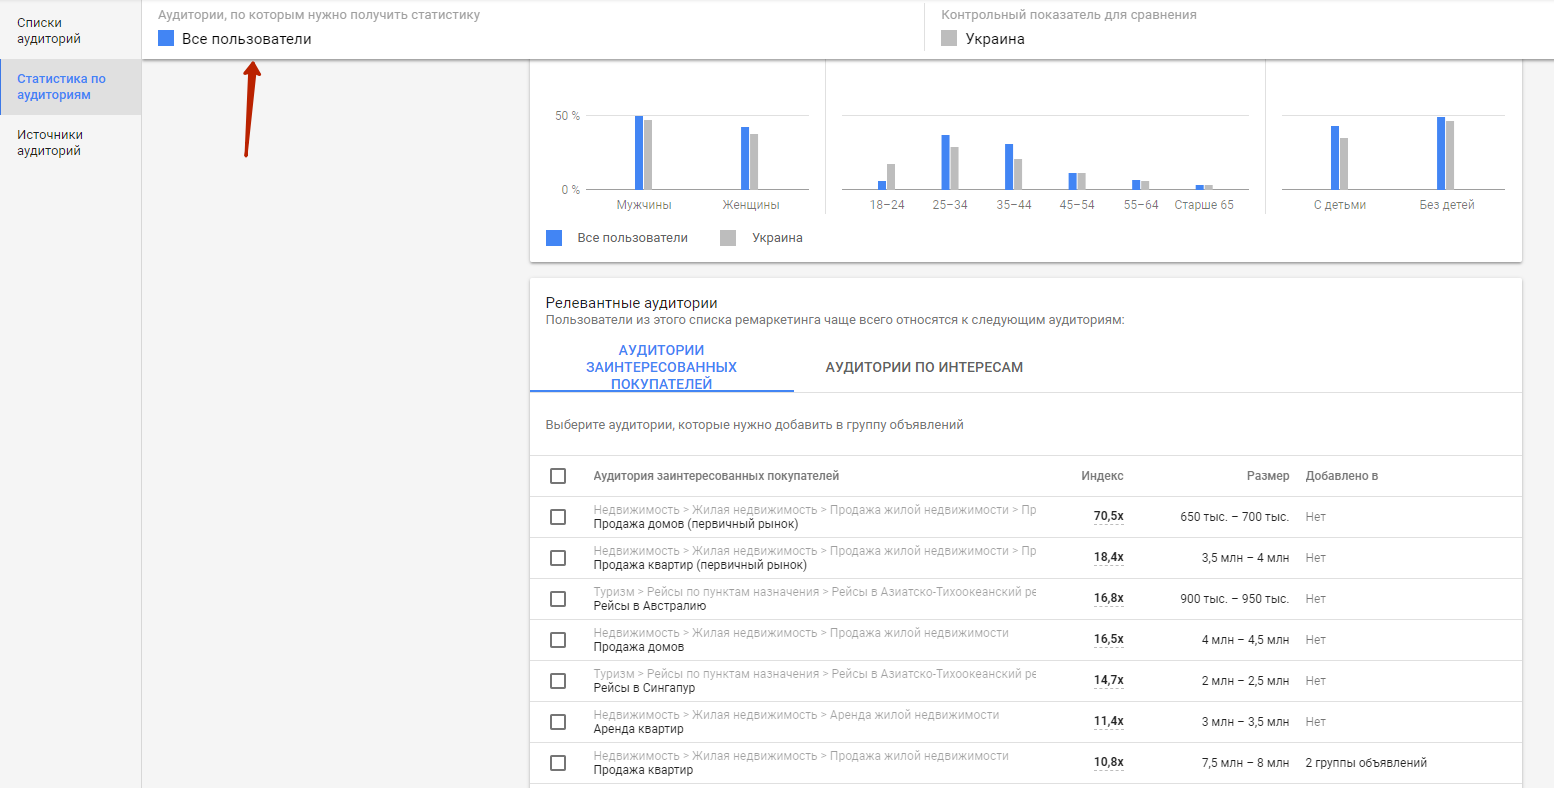Image resolution: width=1554 pixels, height=788 pixels.
Task: Click the 'Индекс' column header
Action: (1102, 476)
